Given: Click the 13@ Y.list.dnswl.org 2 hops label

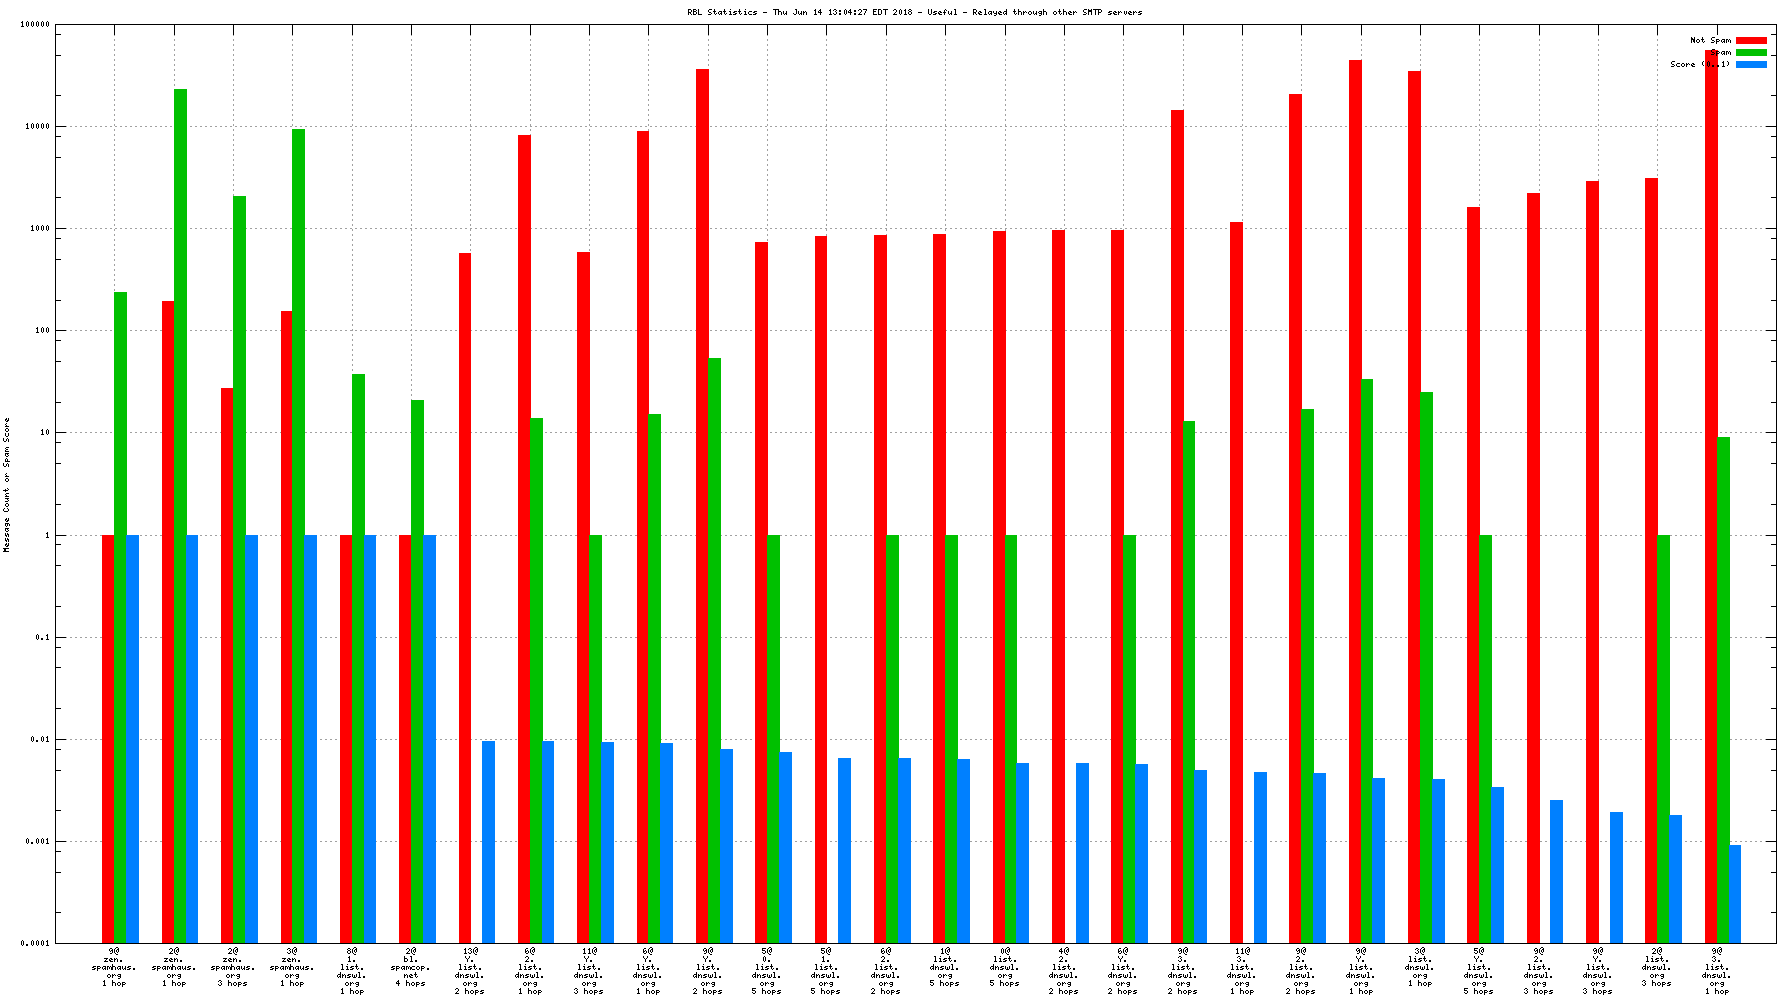Looking at the screenshot, I should (x=470, y=971).
